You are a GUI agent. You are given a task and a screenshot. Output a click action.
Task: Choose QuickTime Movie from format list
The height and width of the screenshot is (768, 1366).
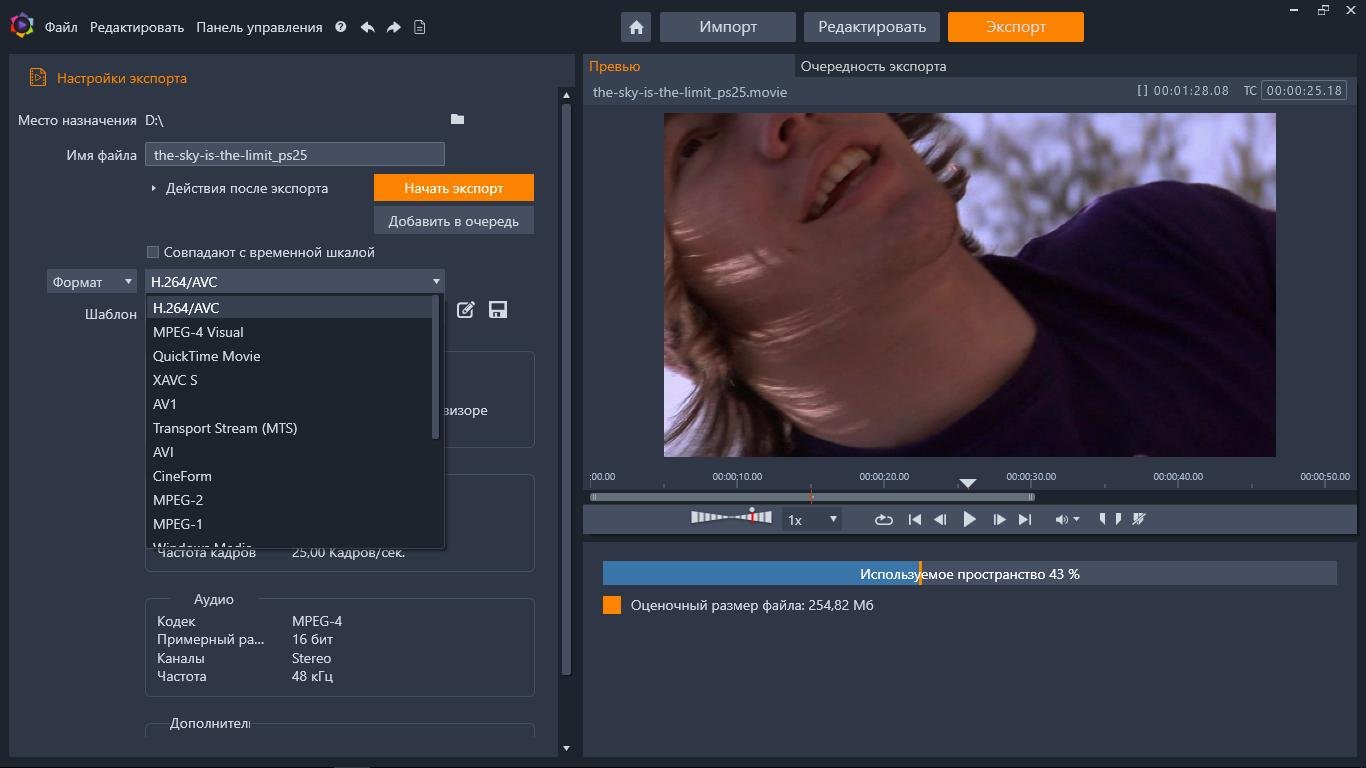(207, 356)
